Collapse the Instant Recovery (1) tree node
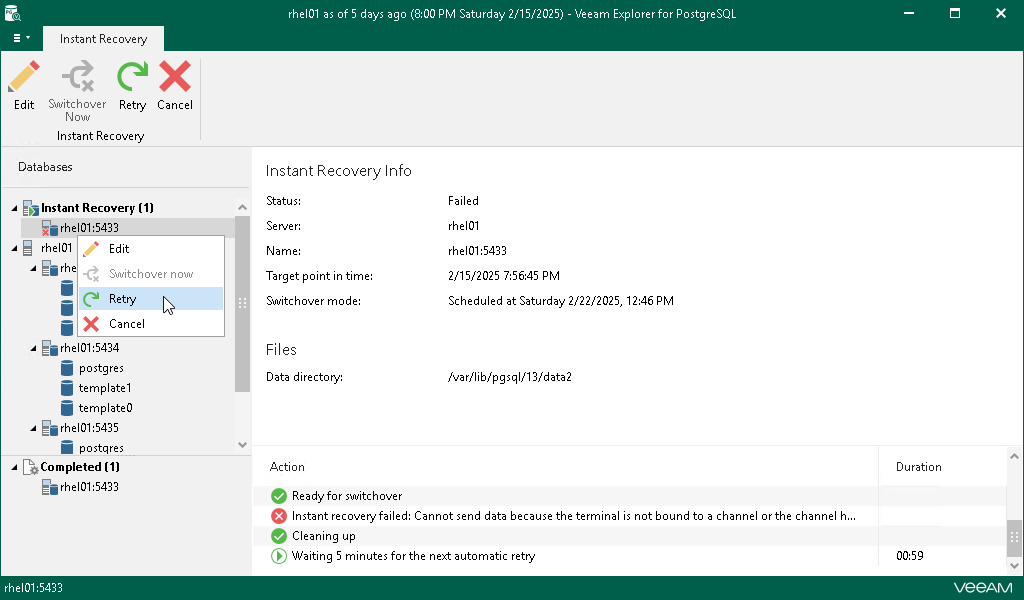This screenshot has height=600, width=1024. [14, 208]
